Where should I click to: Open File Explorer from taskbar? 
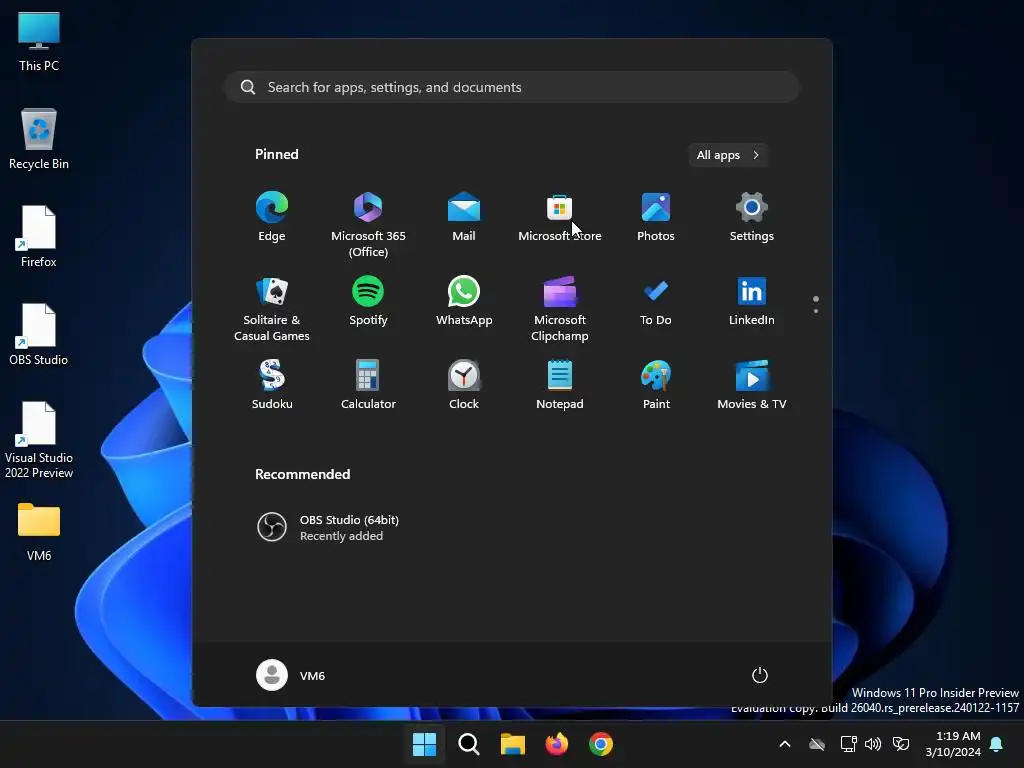513,744
